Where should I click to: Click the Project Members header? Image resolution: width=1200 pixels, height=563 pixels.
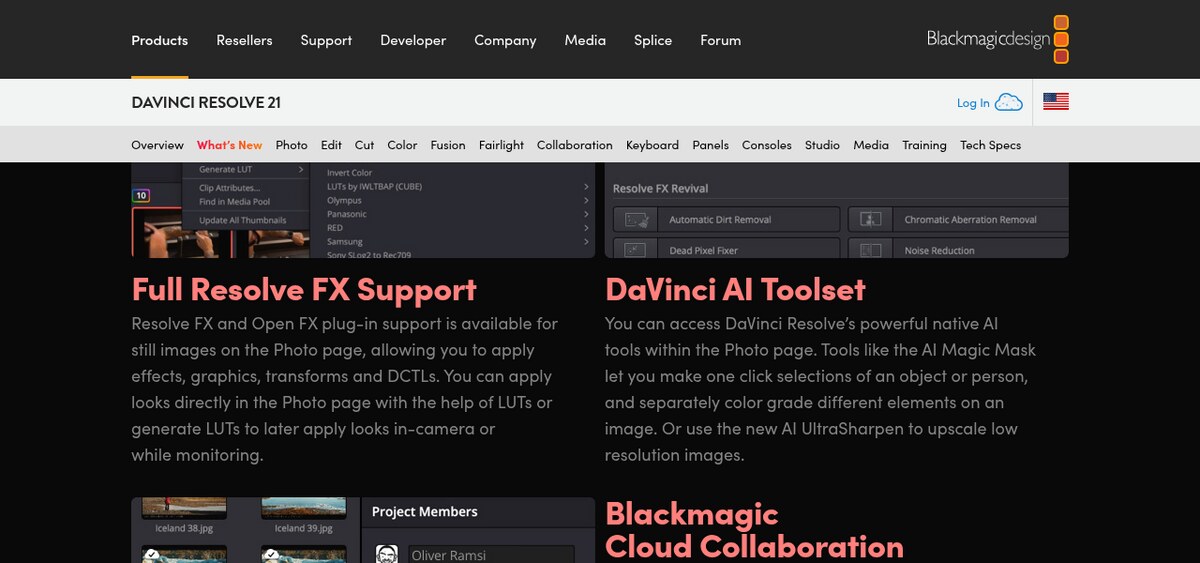point(425,511)
